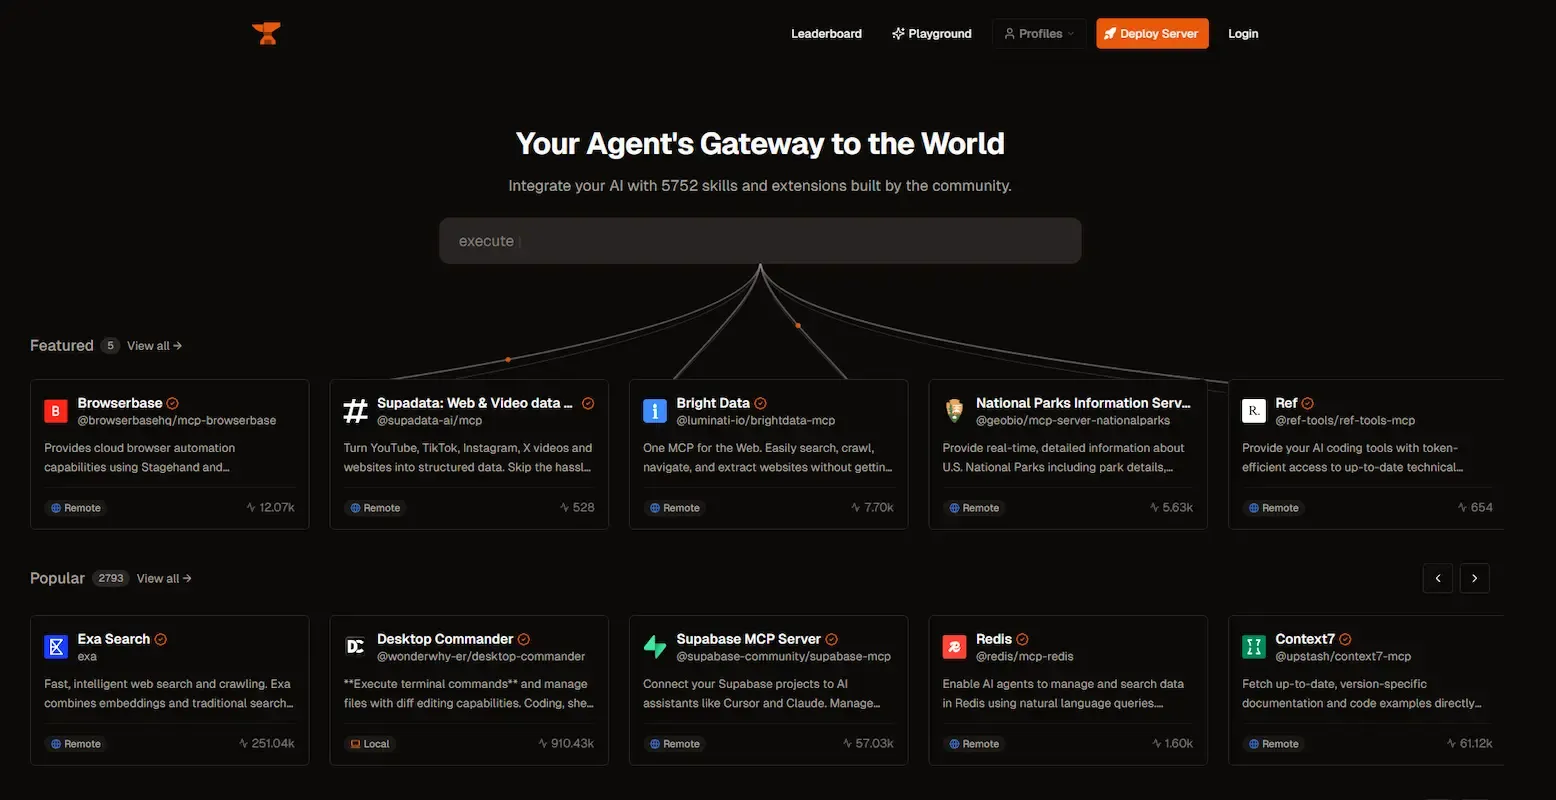1556x800 pixels.
Task: Click the Login link
Action: coord(1243,33)
